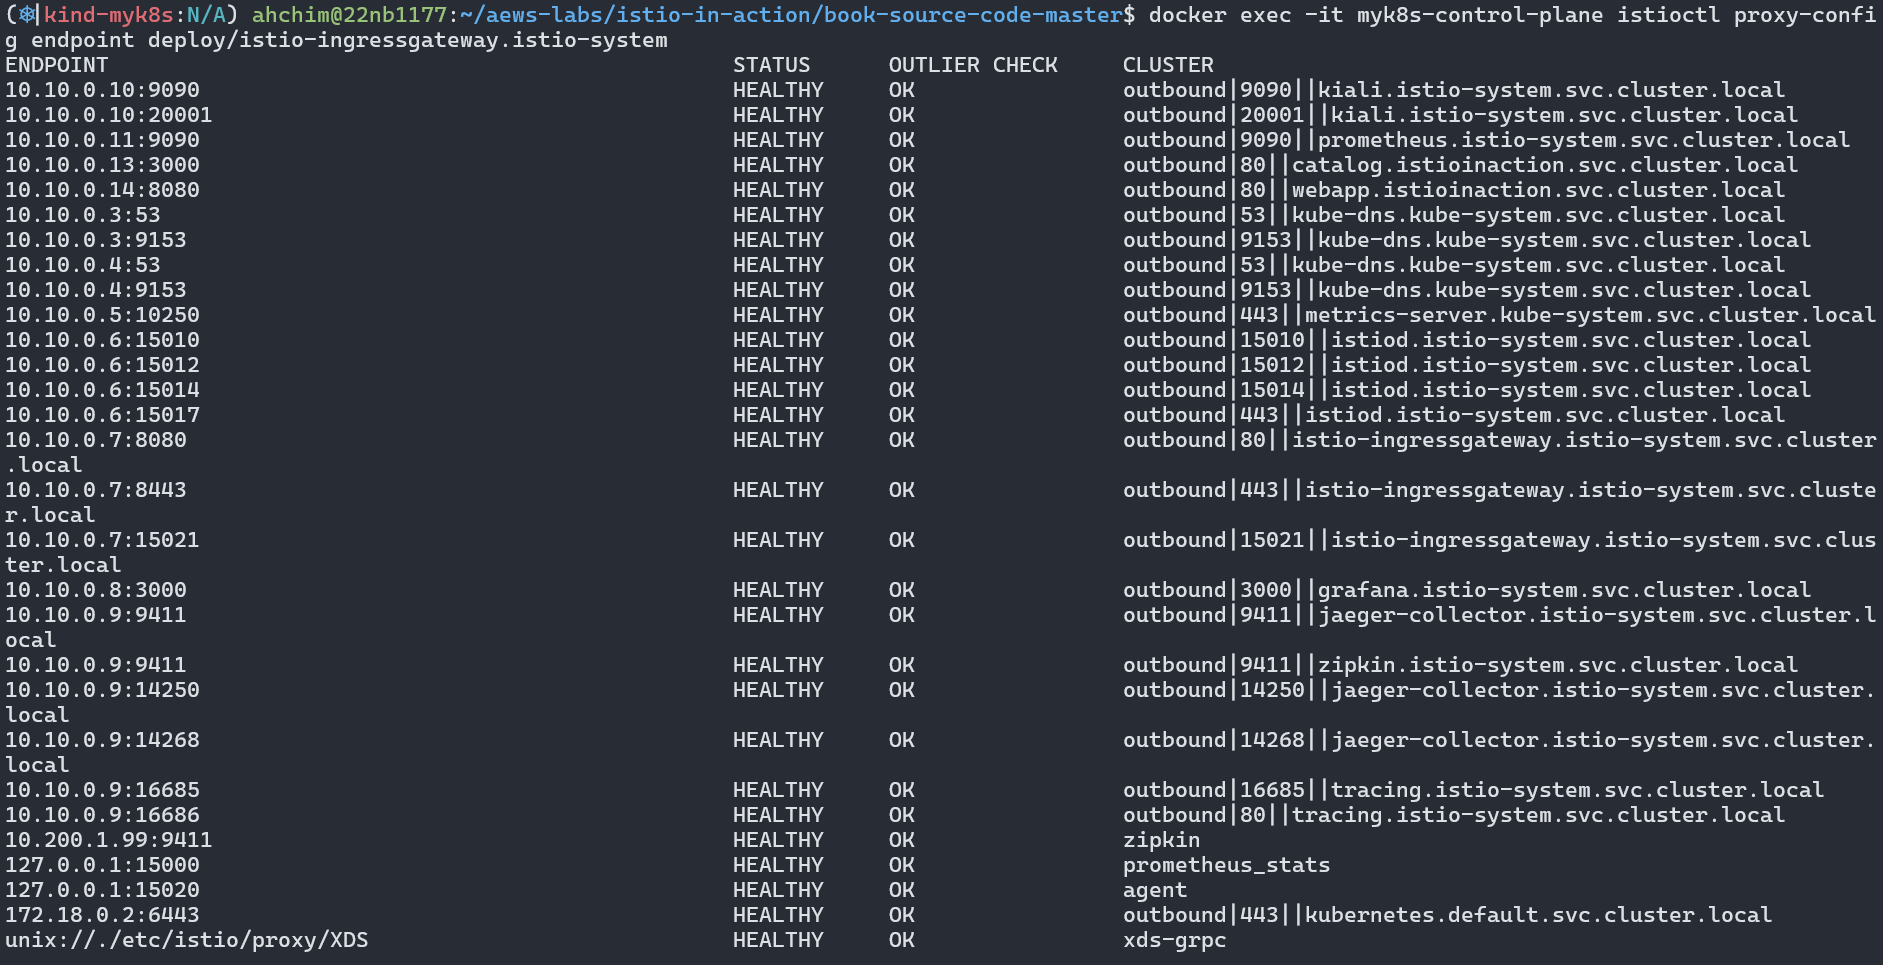Click the ENDPOINT column header
The image size is (1883, 965).
click(57, 65)
